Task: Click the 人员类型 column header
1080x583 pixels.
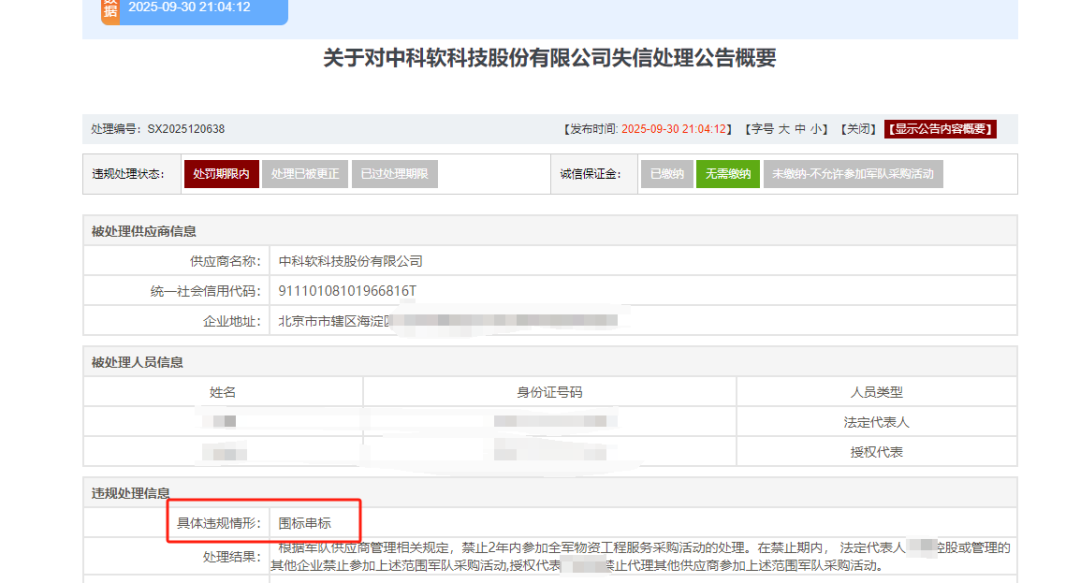Action: 876,392
